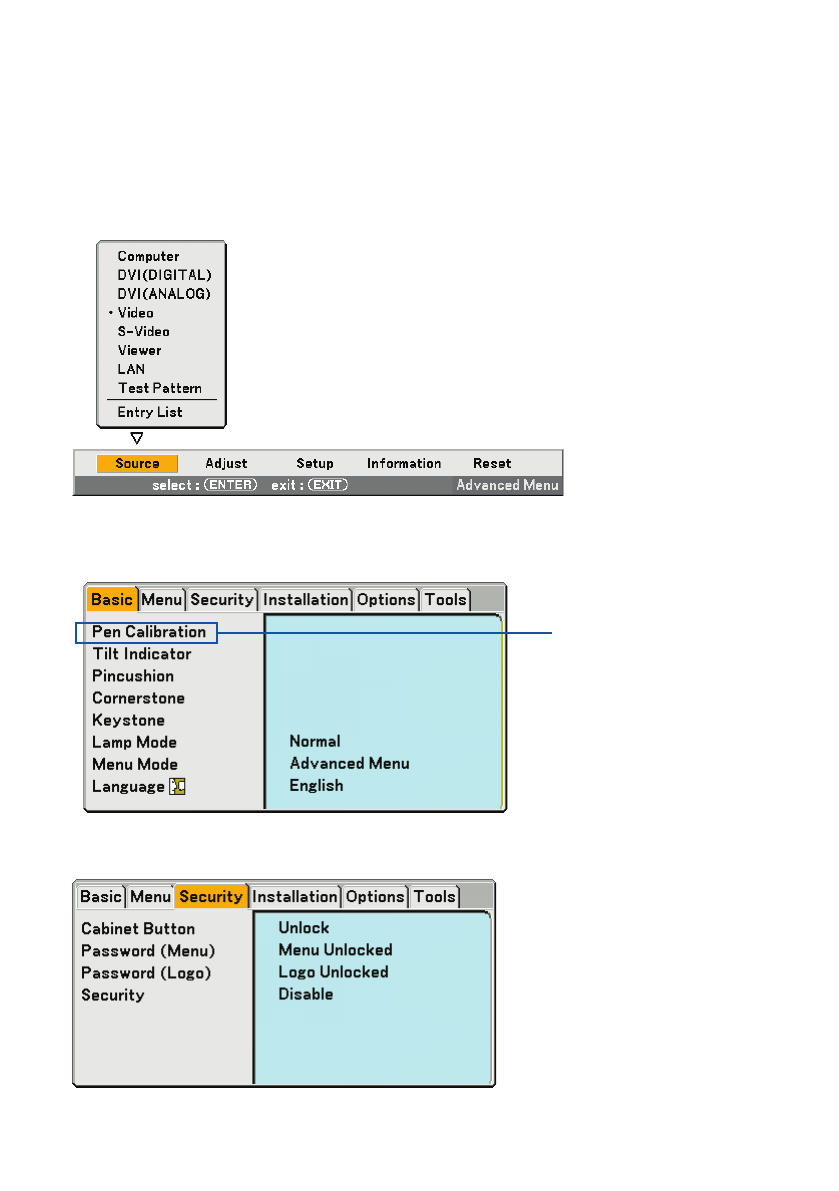Click Reset in the menu bar
839x1191 pixels.
(x=492, y=464)
